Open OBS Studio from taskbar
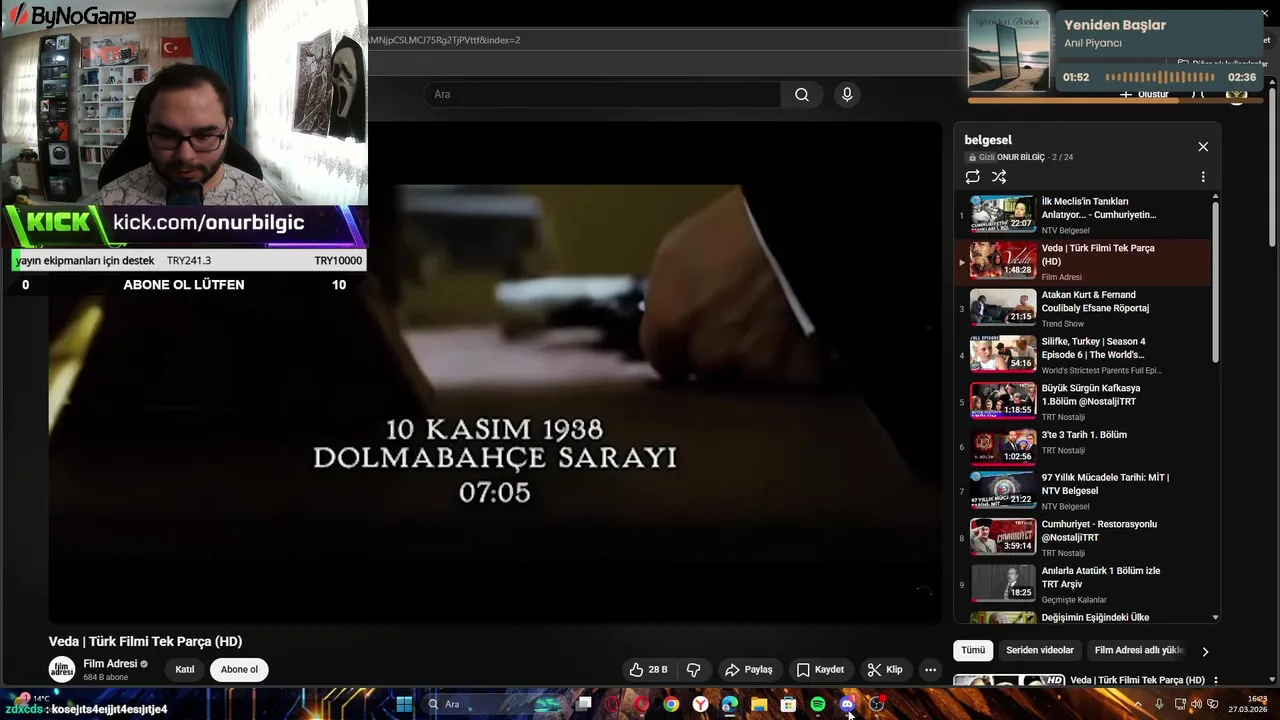This screenshot has height=720, width=1280. coord(877,704)
